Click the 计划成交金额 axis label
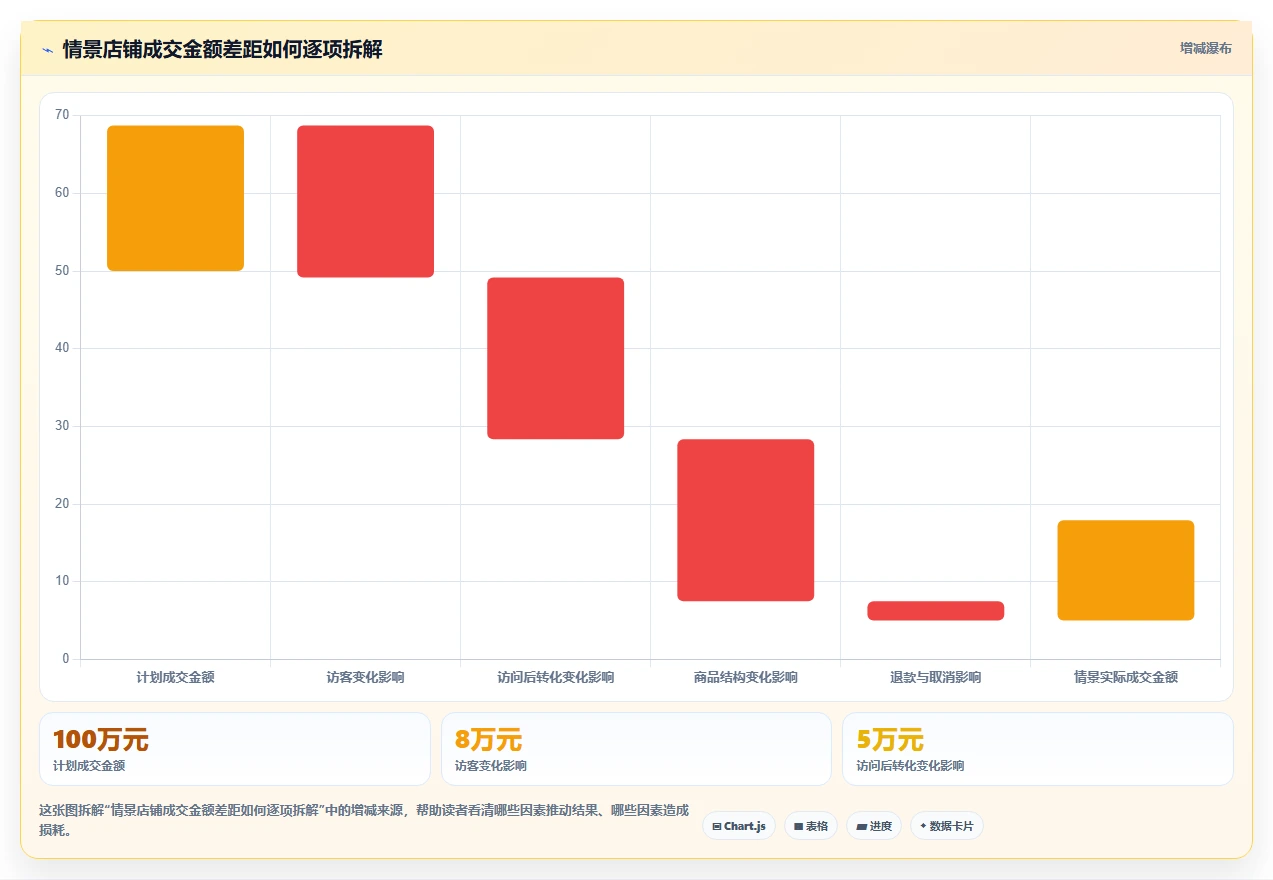The image size is (1273, 880). click(175, 677)
